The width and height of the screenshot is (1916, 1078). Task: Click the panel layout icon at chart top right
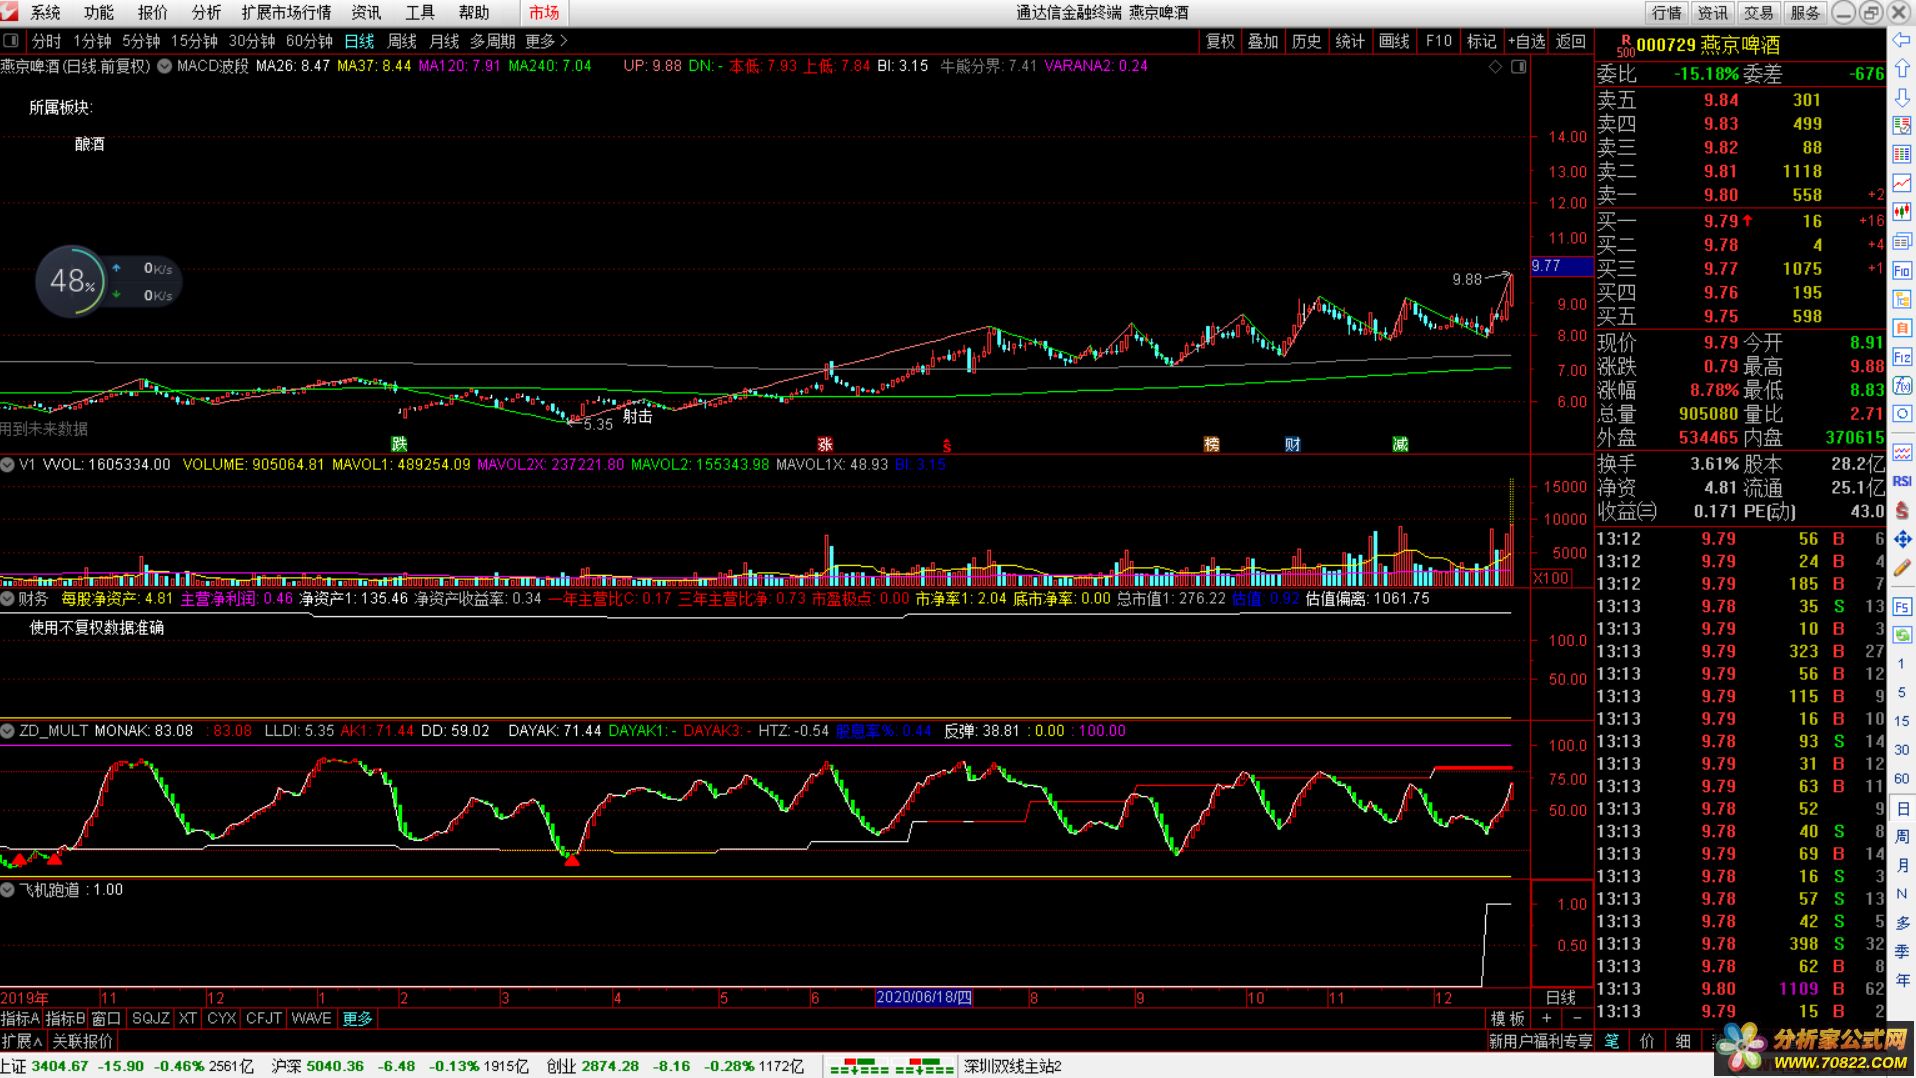1518,66
